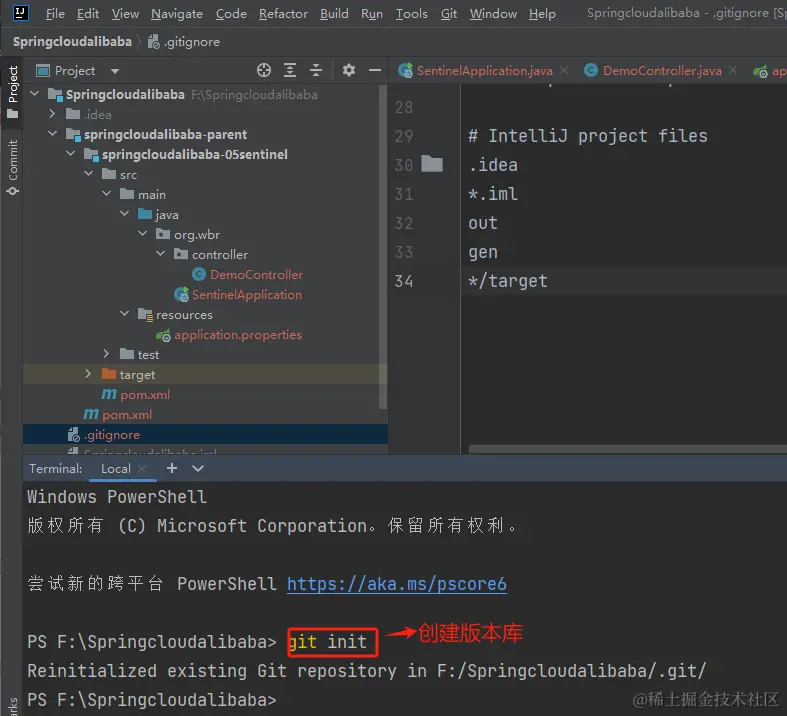The width and height of the screenshot is (787, 716).
Task: Click the IntelliJ IDEA logo icon
Action: (x=21, y=13)
